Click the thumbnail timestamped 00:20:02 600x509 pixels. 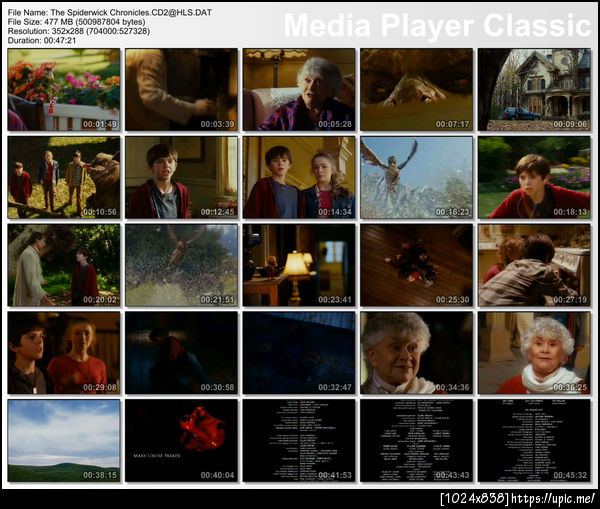click(x=64, y=265)
